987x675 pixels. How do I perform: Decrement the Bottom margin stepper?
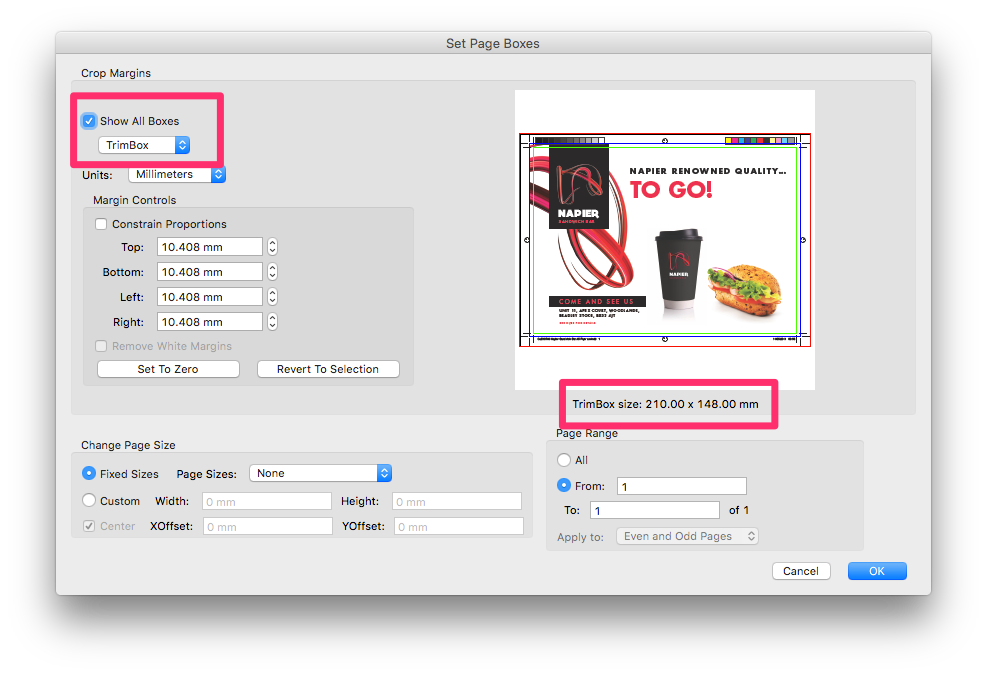(271, 275)
